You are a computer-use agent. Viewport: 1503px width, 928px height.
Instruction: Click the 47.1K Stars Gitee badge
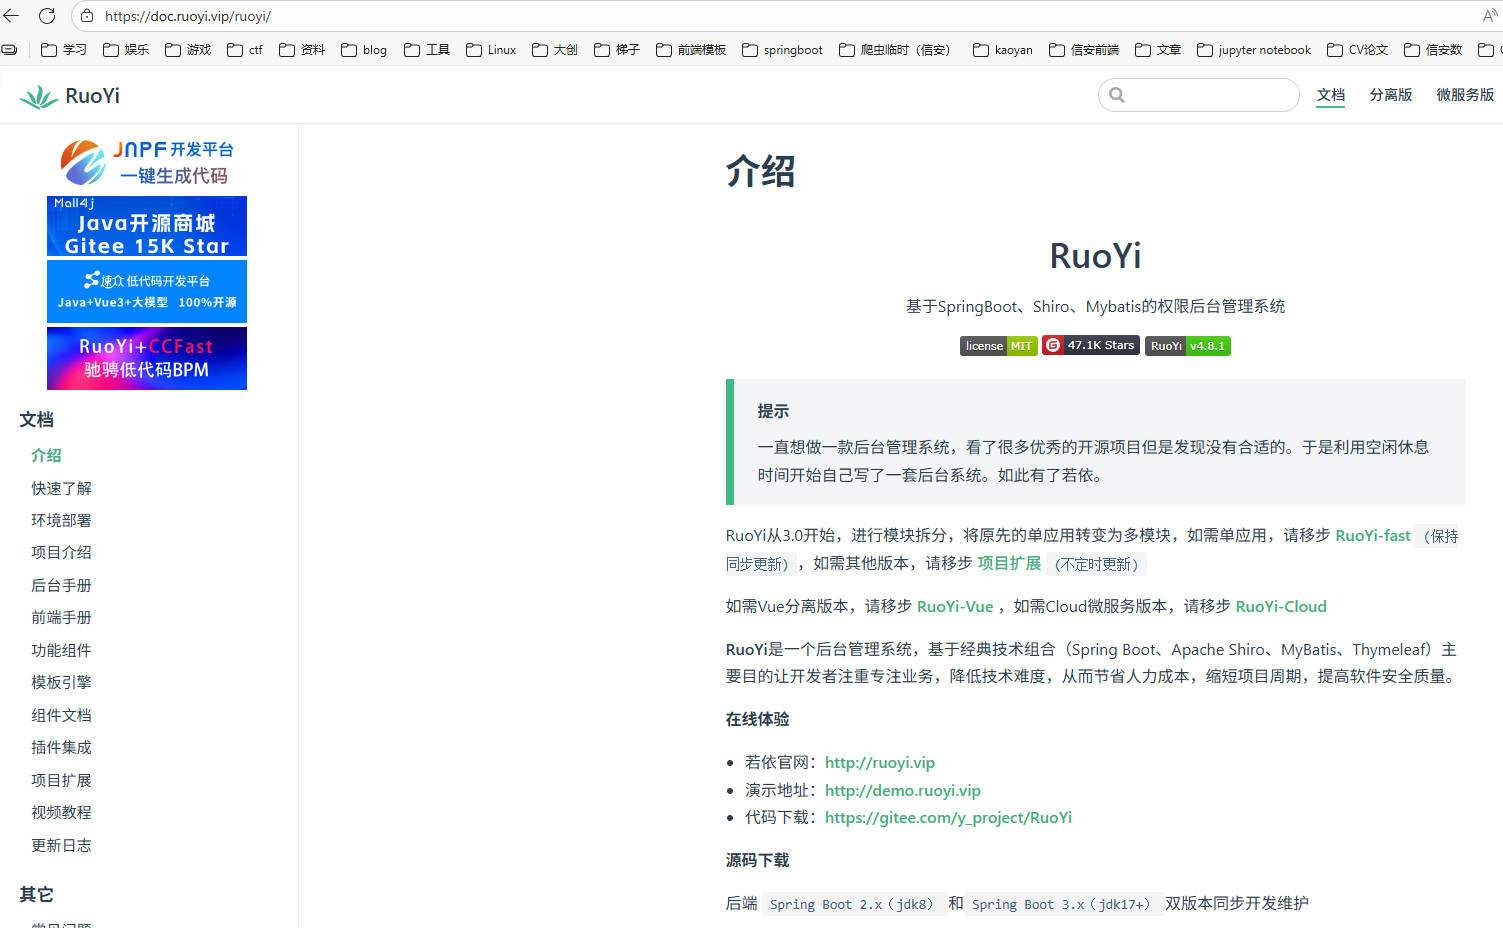click(x=1091, y=345)
